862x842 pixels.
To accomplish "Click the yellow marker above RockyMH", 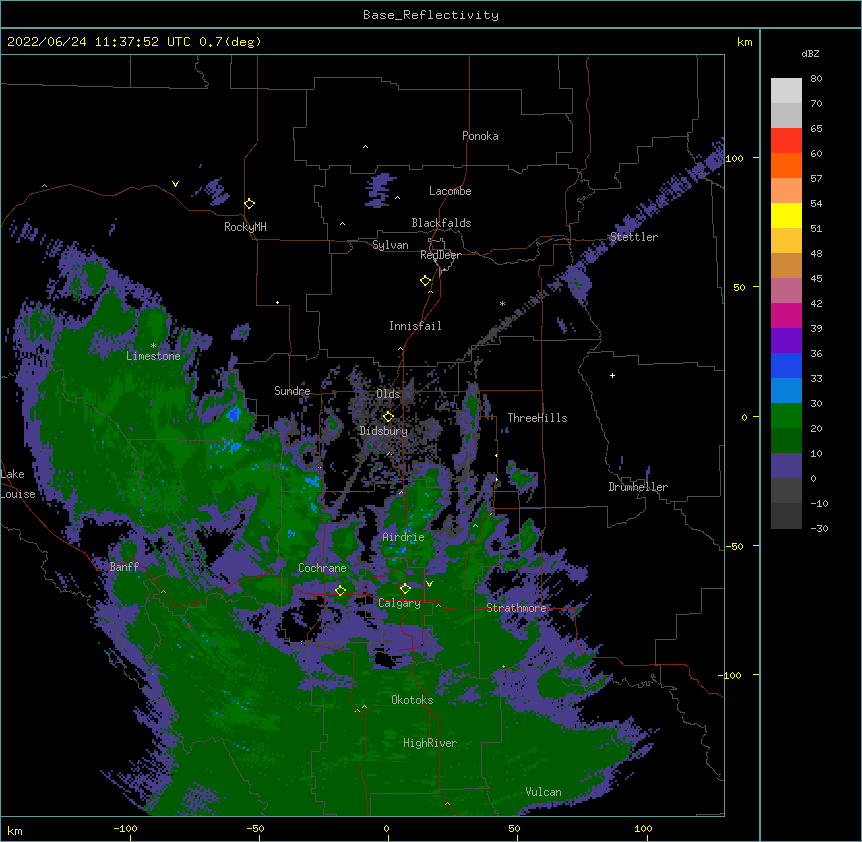I will tap(250, 204).
